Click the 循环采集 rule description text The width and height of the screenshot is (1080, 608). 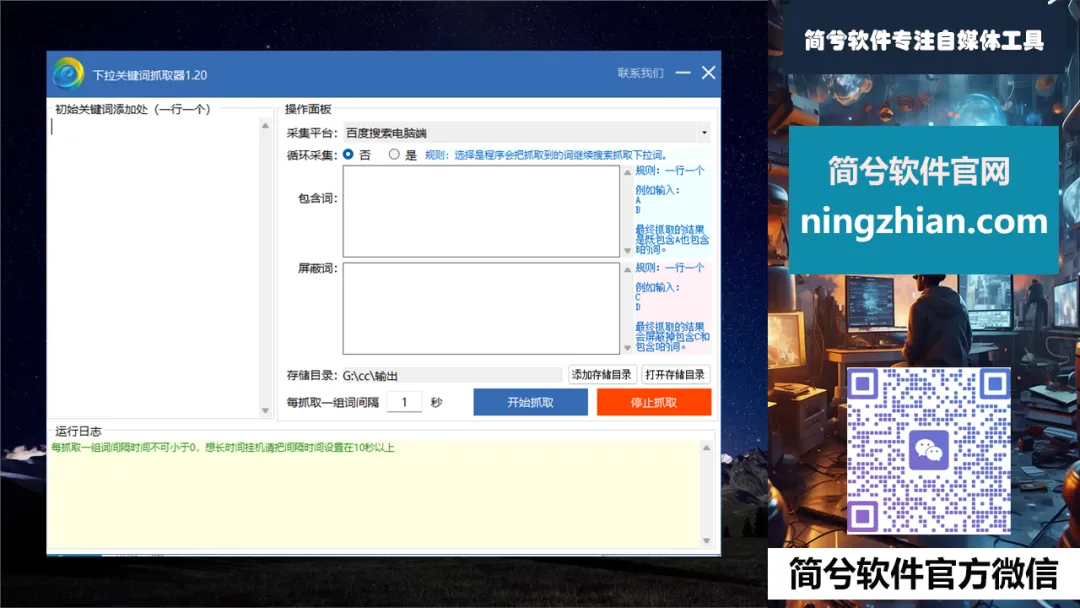tap(546, 155)
